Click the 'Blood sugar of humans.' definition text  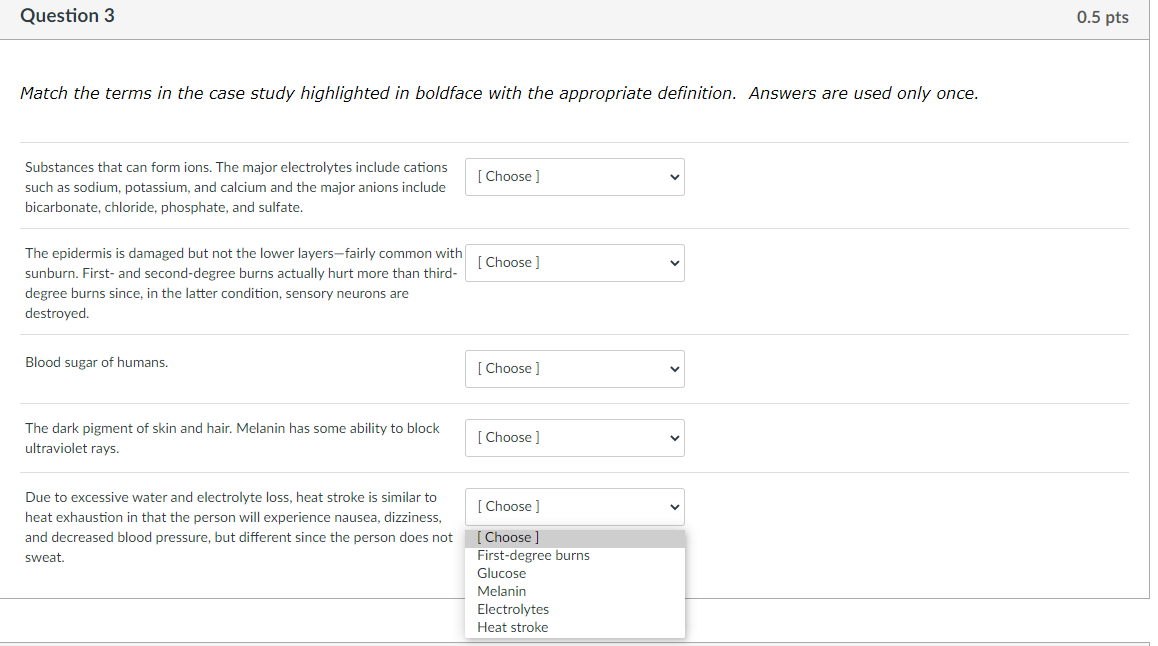pos(97,362)
